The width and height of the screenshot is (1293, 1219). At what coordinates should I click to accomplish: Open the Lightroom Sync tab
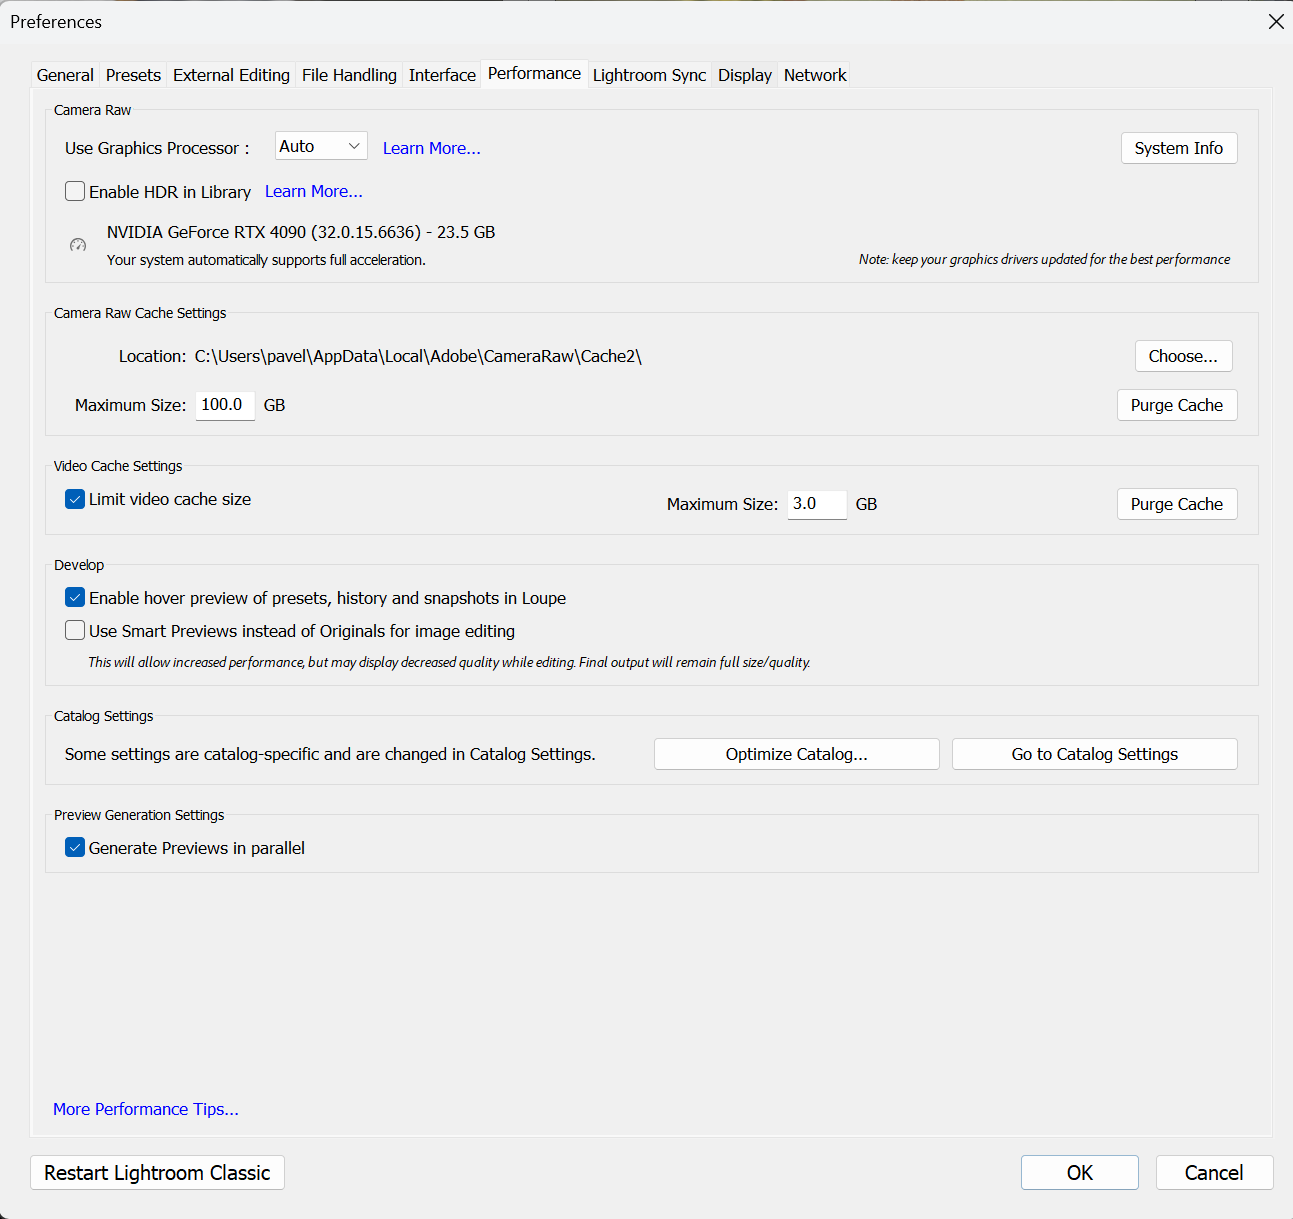pyautogui.click(x=649, y=74)
